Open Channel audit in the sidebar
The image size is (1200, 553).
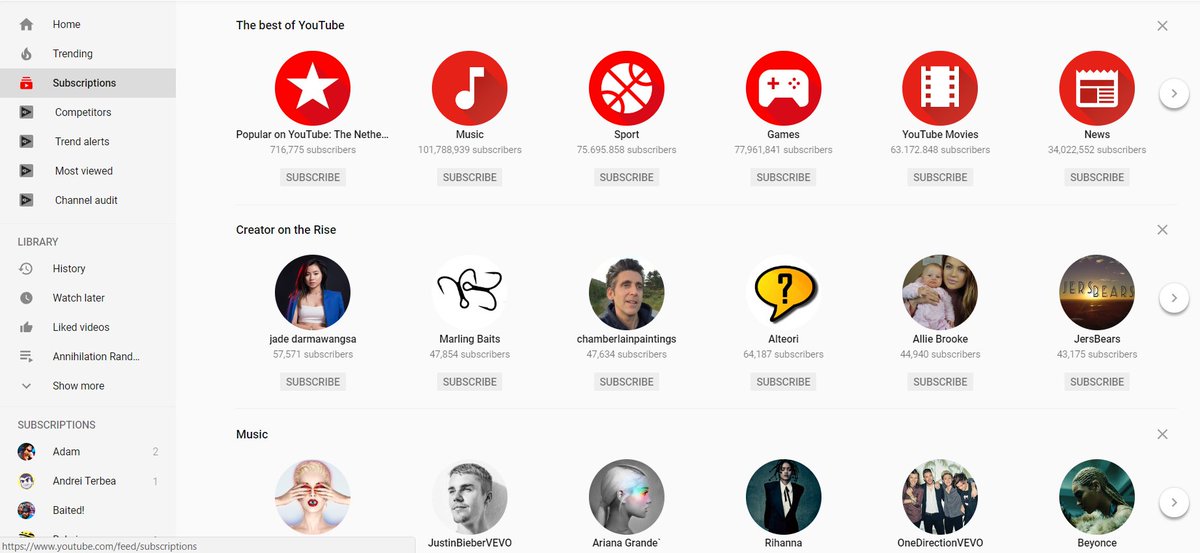pos(88,200)
